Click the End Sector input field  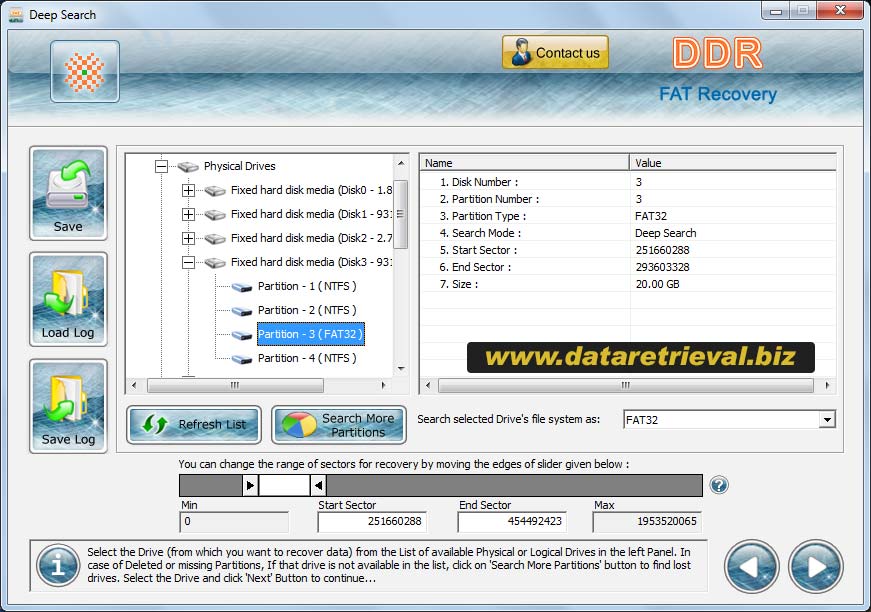[x=512, y=521]
